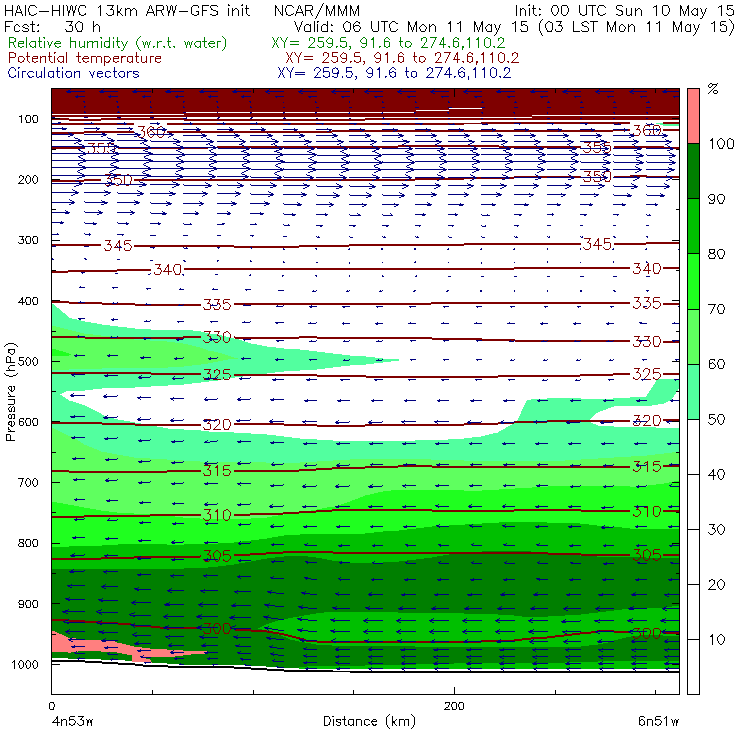Click the green 'Relative humidity (w.r.t. water)' legend label
The width and height of the screenshot is (740, 740).
tap(118, 43)
